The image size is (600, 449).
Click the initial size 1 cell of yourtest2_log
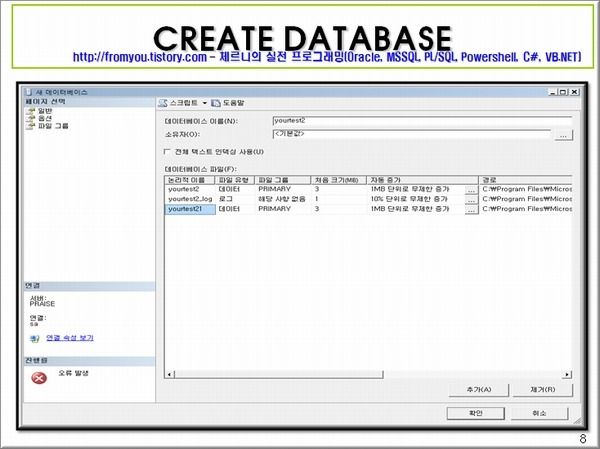pos(339,199)
